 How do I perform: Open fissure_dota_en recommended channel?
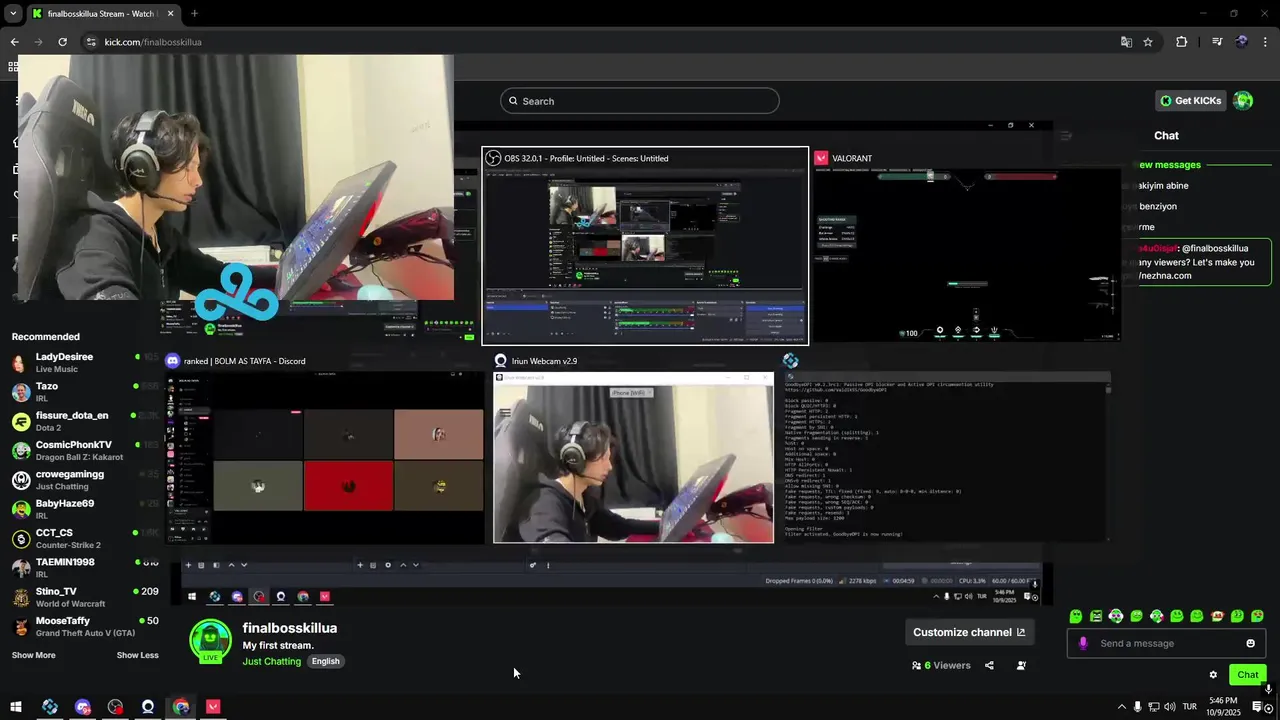86,421
